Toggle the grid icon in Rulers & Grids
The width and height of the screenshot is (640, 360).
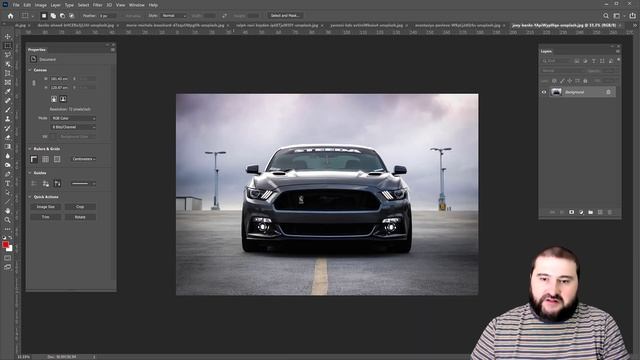(45, 159)
